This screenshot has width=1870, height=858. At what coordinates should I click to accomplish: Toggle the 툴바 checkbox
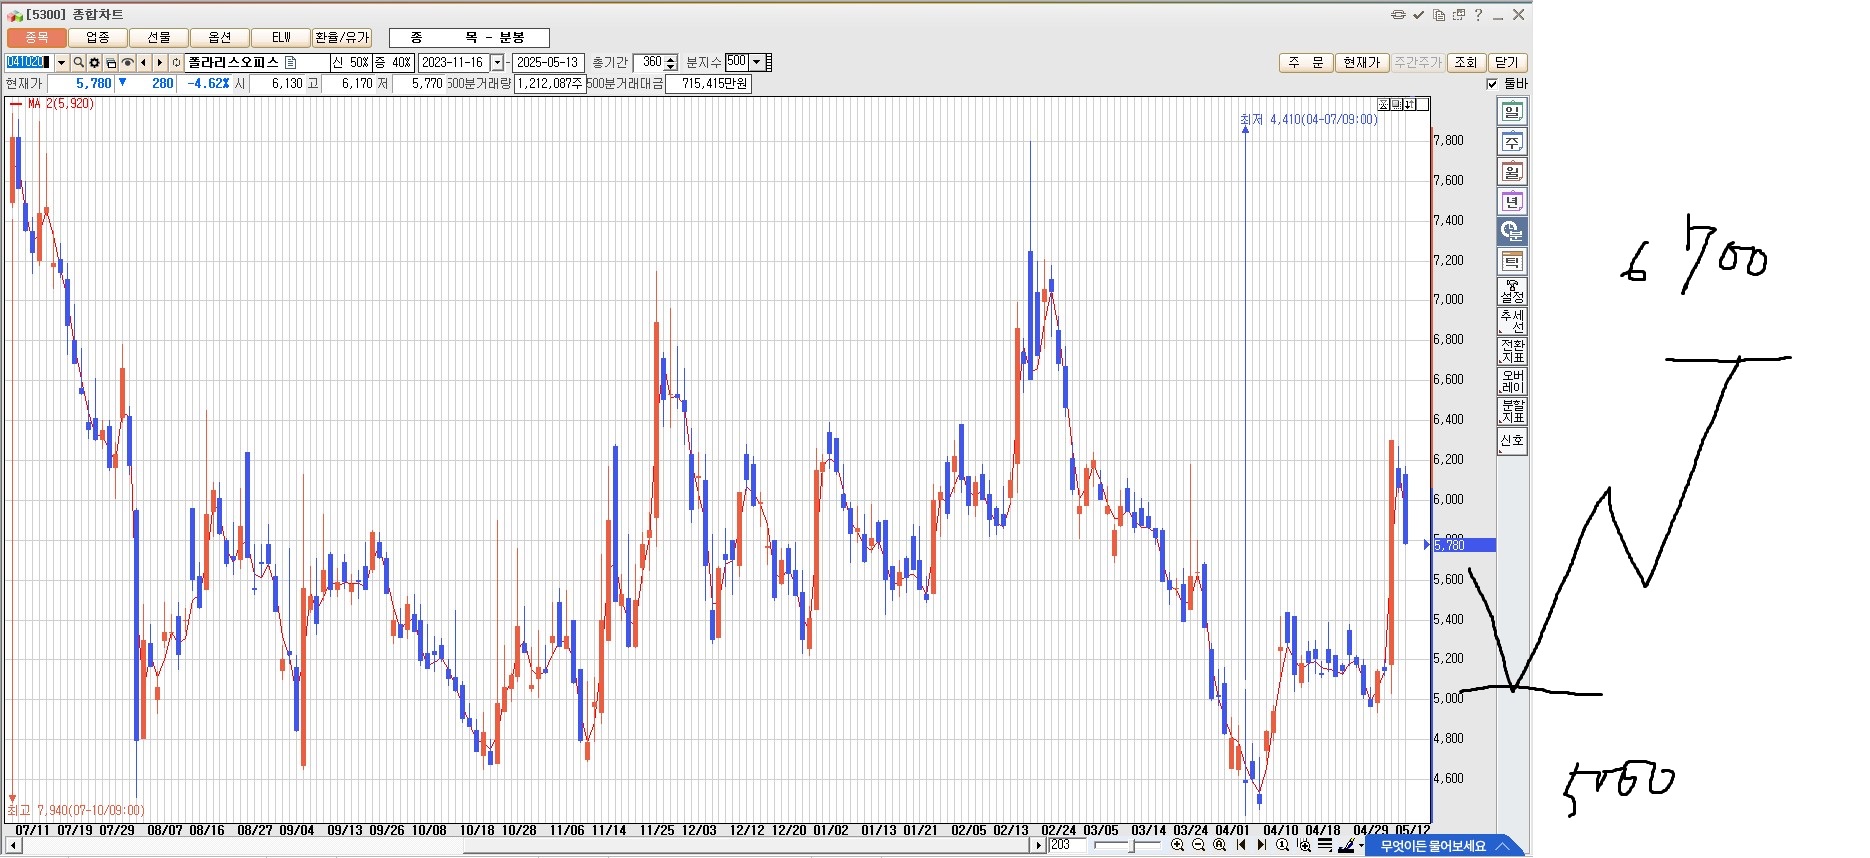pos(1492,84)
